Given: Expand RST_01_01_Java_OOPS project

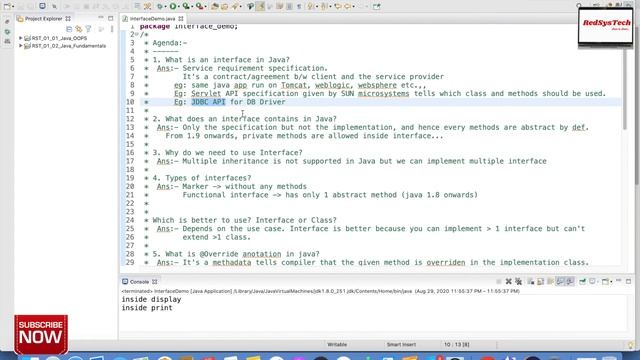Looking at the screenshot, I should tap(20, 38).
